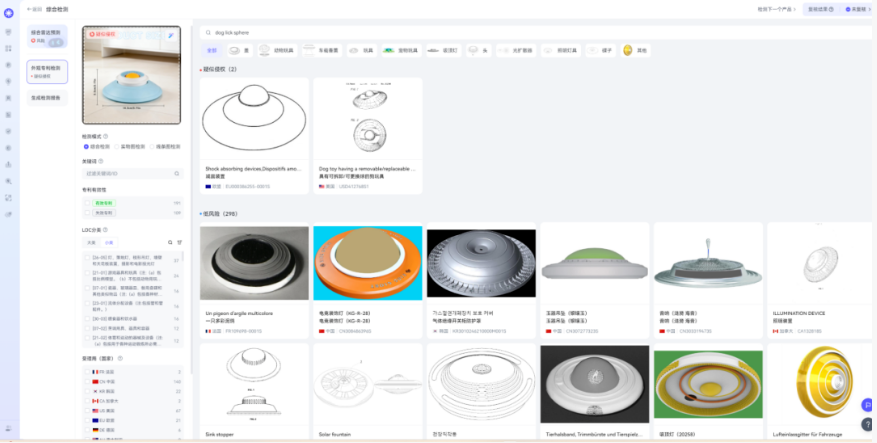Check the 失效专利 validity checkbox

click(87, 213)
